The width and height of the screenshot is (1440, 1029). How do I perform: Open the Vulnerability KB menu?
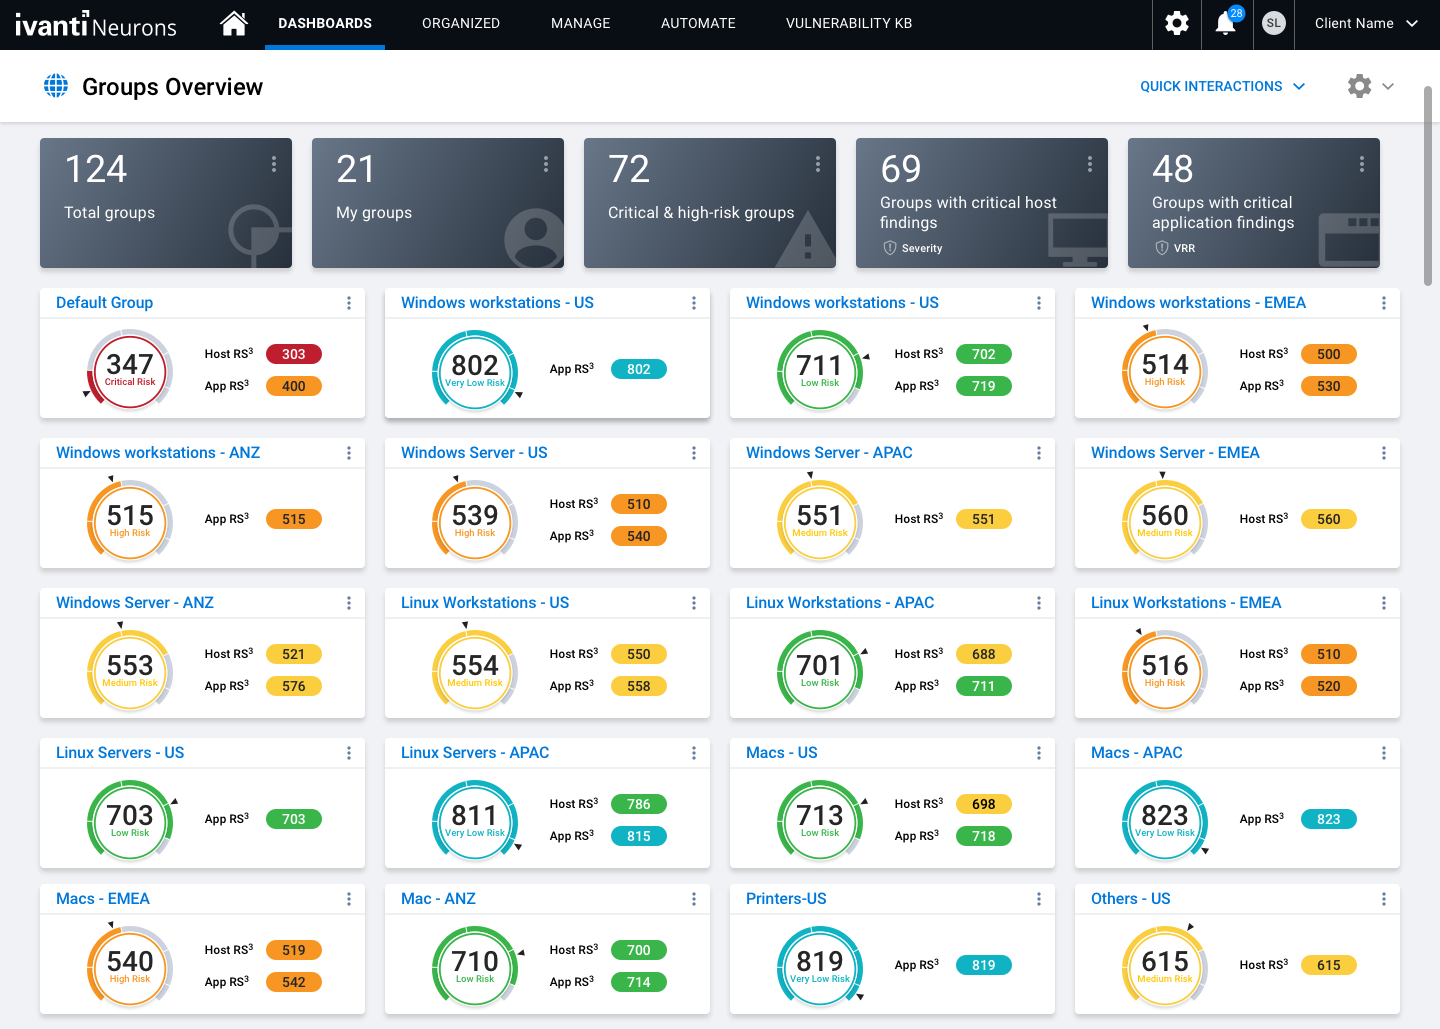pyautogui.click(x=849, y=23)
